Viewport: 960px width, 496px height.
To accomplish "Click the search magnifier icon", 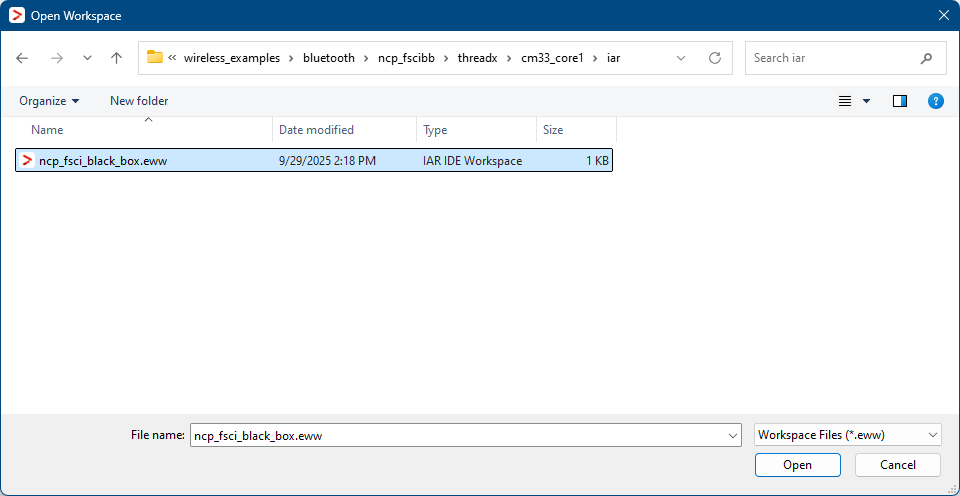I will pyautogui.click(x=926, y=58).
